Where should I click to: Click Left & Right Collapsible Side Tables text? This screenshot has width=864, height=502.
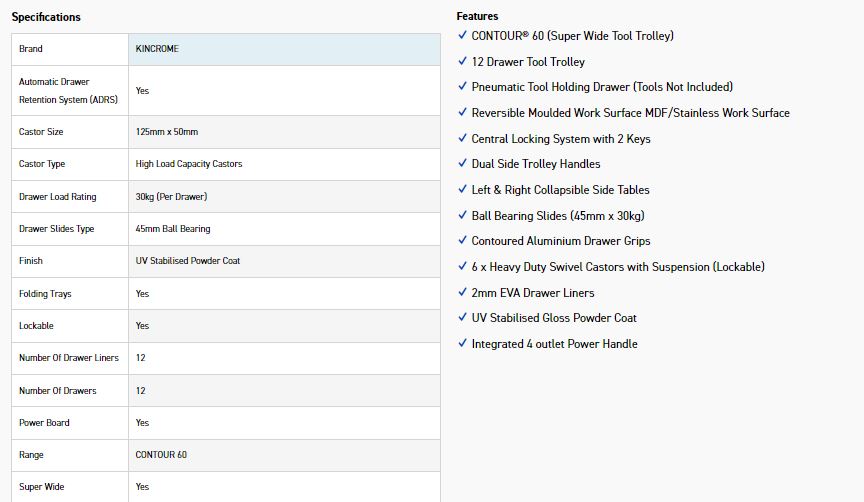560,190
